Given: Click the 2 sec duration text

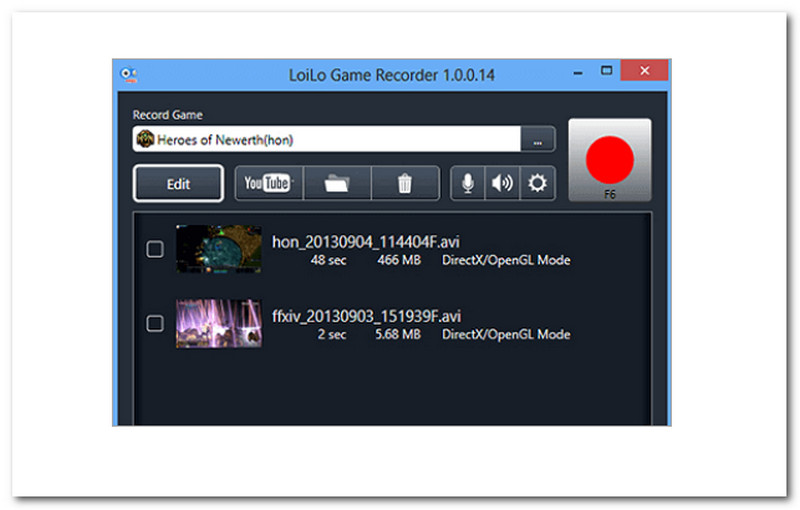Looking at the screenshot, I should (332, 335).
